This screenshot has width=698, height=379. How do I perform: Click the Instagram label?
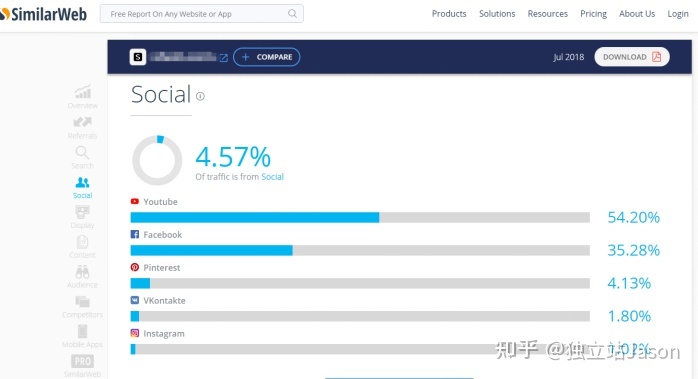pos(164,334)
